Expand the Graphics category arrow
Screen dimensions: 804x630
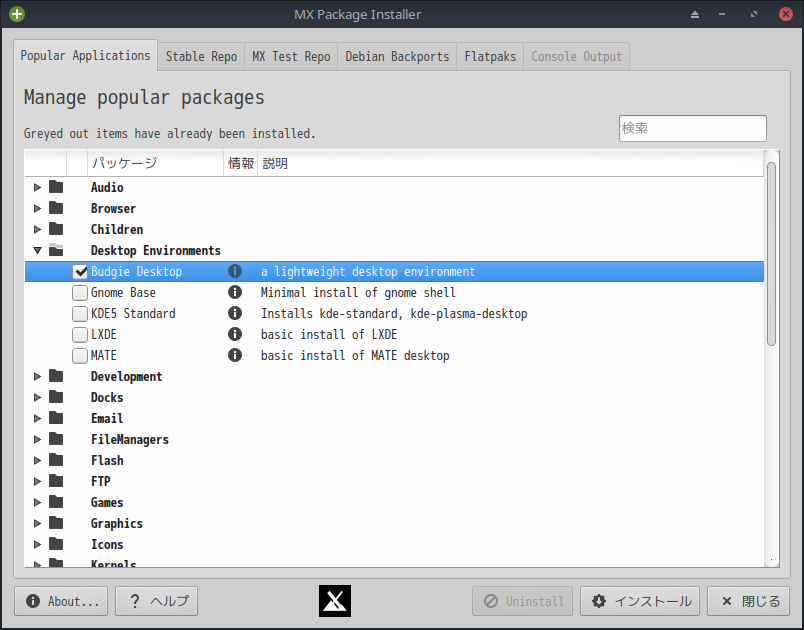pyautogui.click(x=37, y=523)
